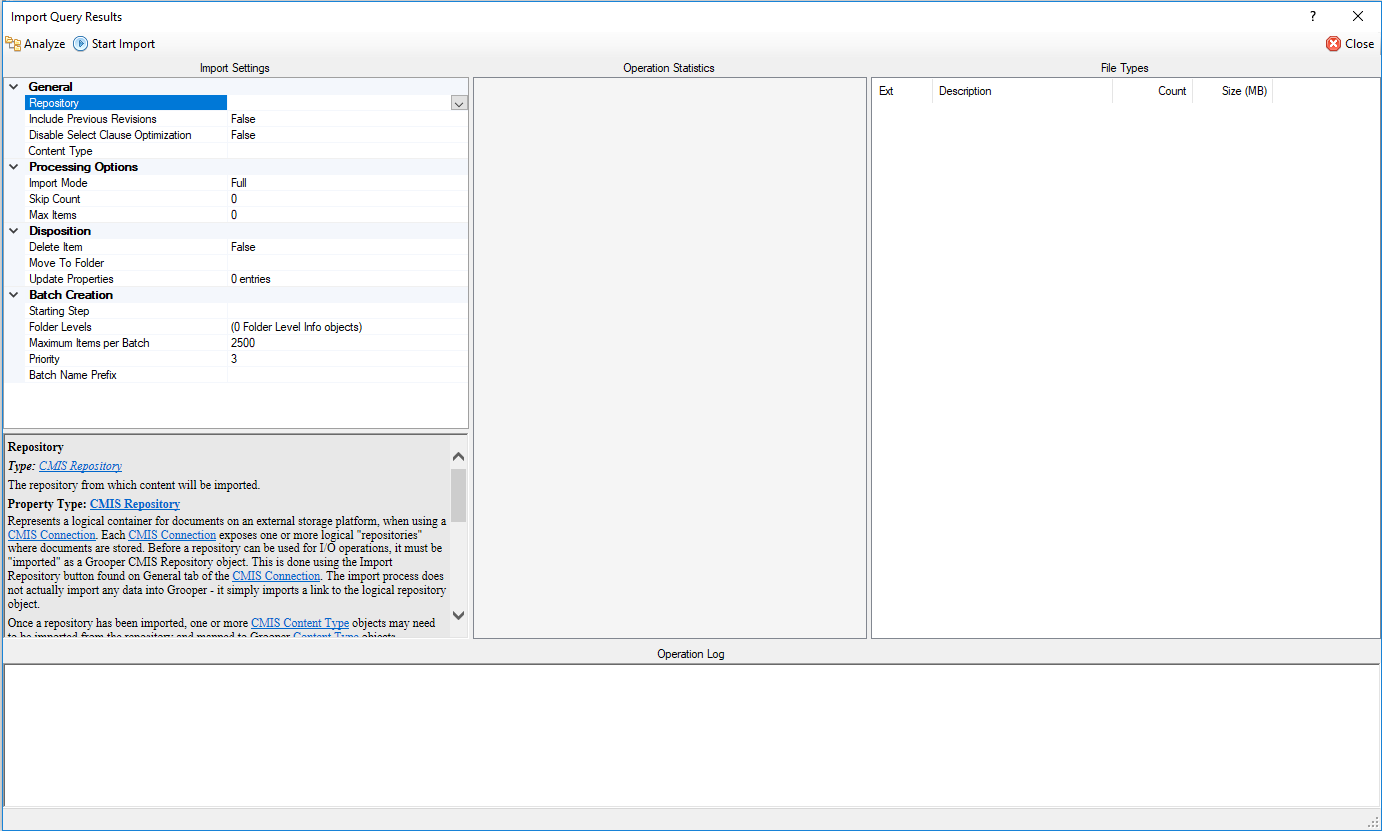
Task: Select the Batch Name Prefix property
Action: 246,375
